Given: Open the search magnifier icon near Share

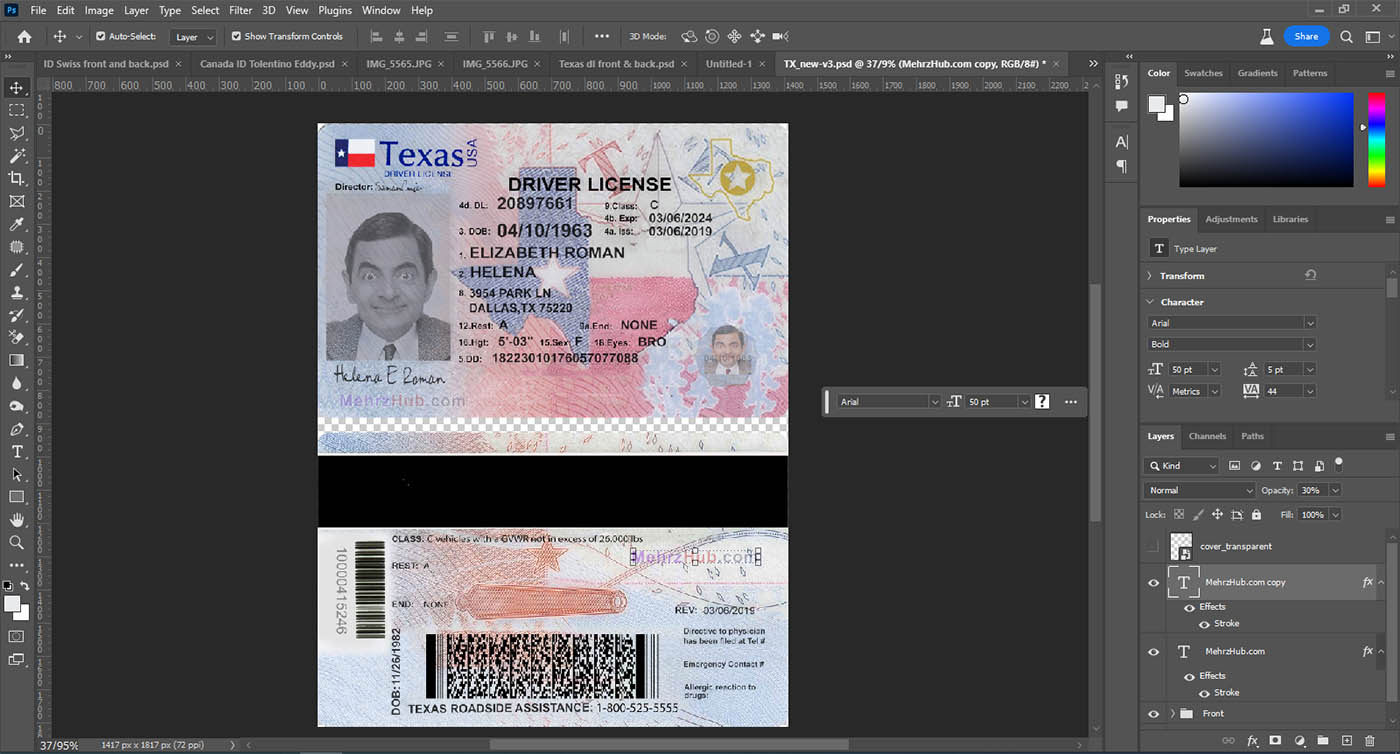Looking at the screenshot, I should click(1346, 36).
